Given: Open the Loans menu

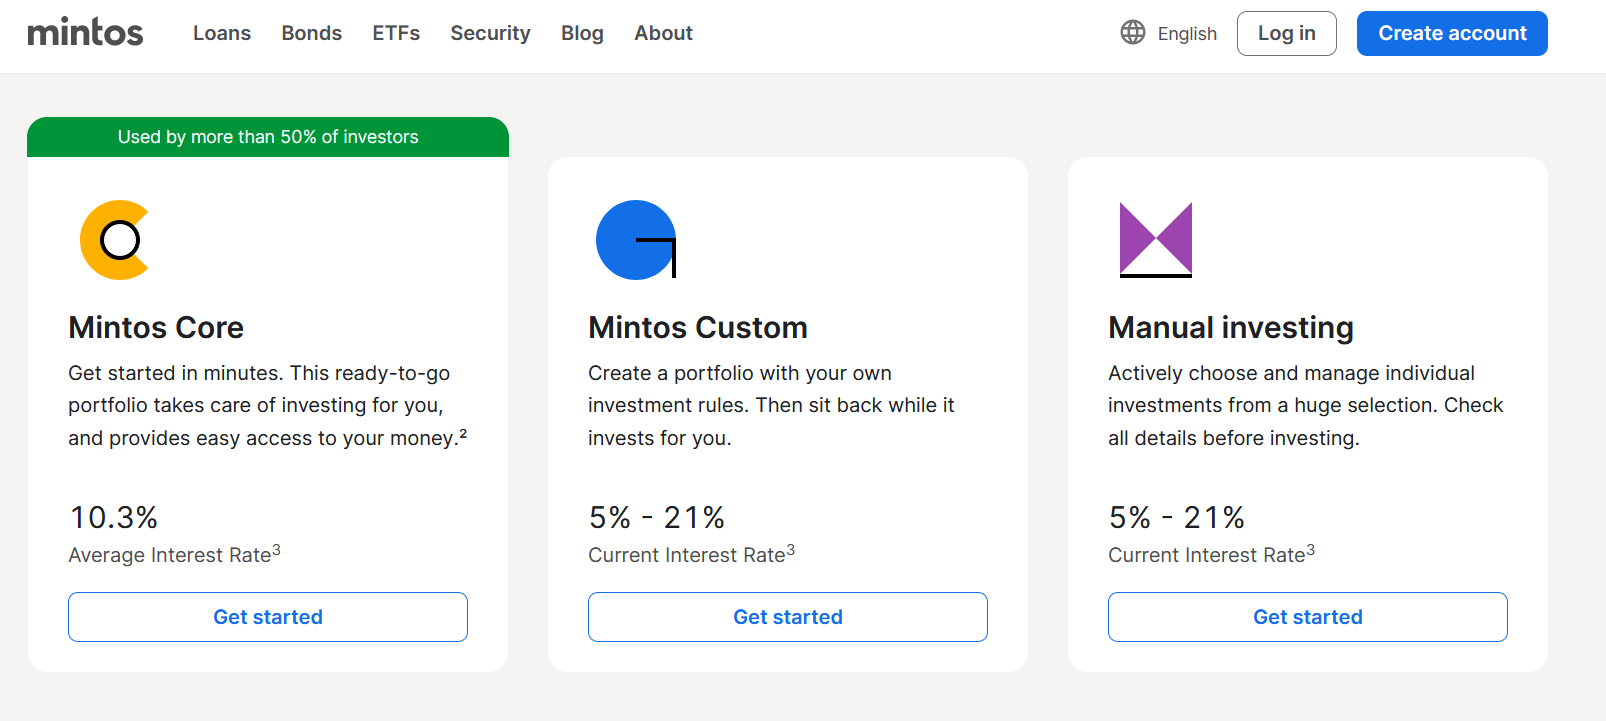Looking at the screenshot, I should [x=222, y=33].
